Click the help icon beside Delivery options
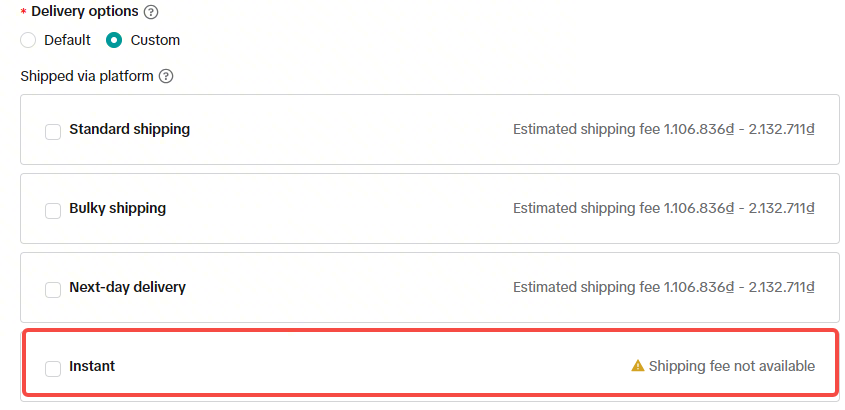Image resolution: width=845 pixels, height=410 pixels. coord(151,13)
